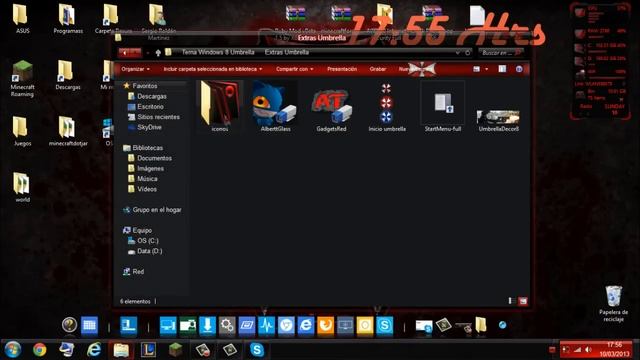
Task: Change the view with the view icon
Action: 476,69
